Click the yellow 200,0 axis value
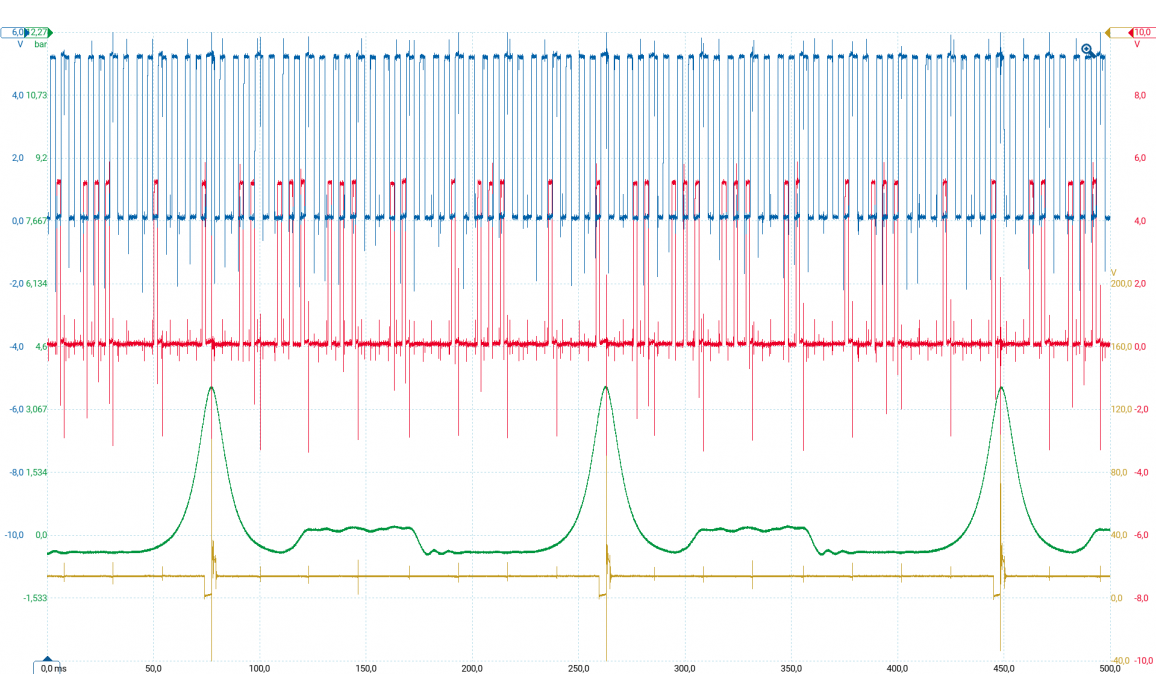 click(1121, 284)
